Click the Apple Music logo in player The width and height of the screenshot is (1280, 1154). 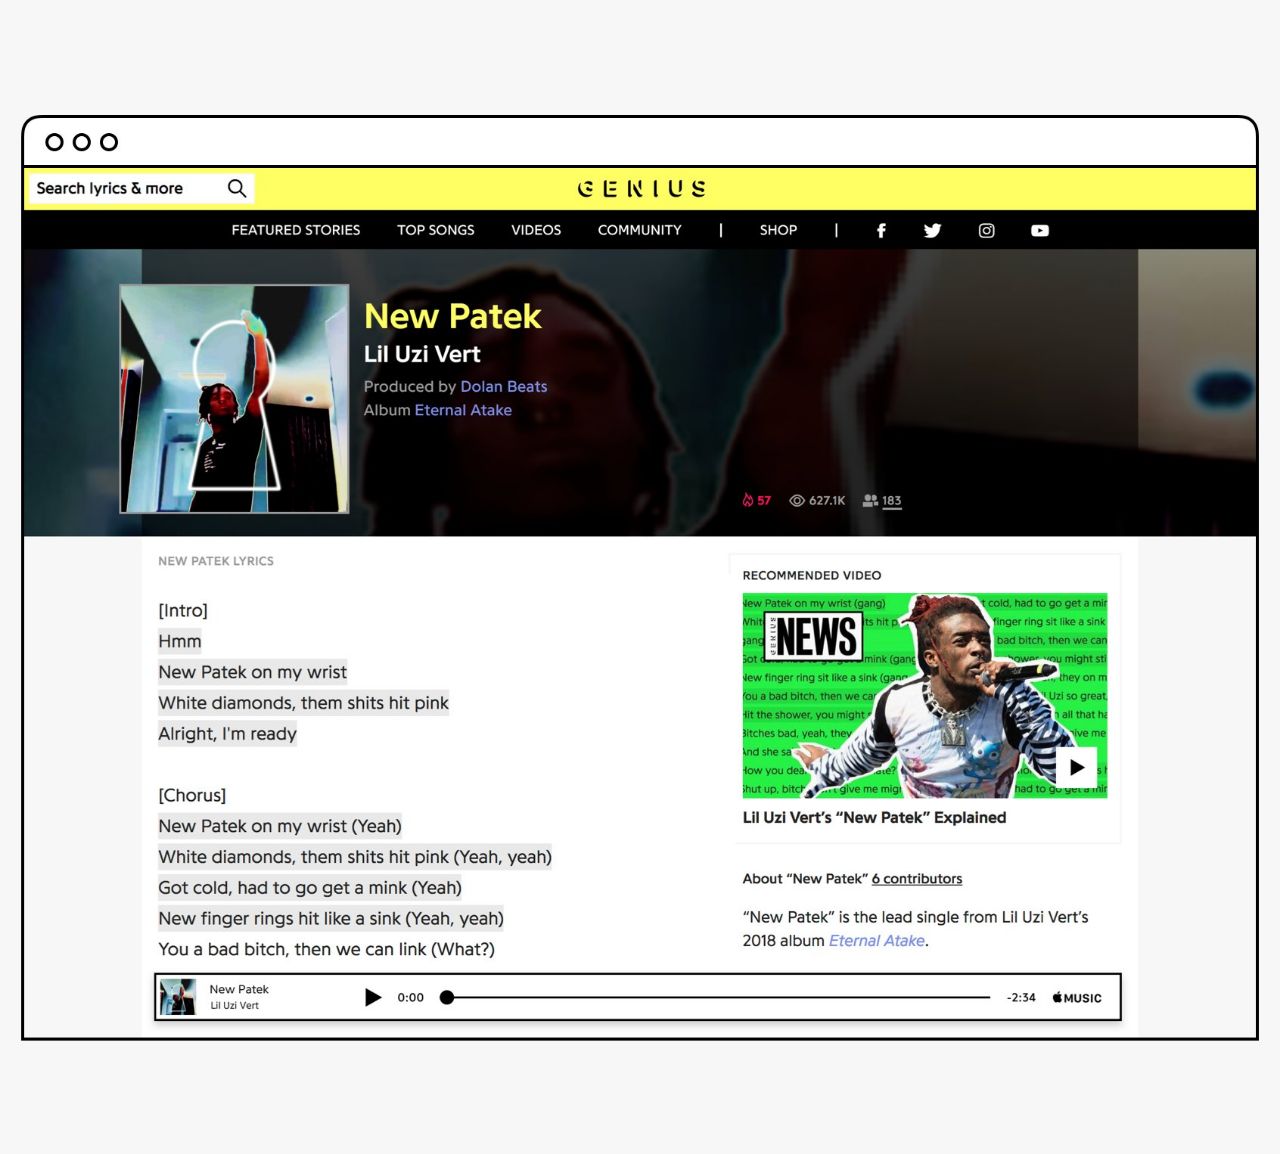point(1077,998)
